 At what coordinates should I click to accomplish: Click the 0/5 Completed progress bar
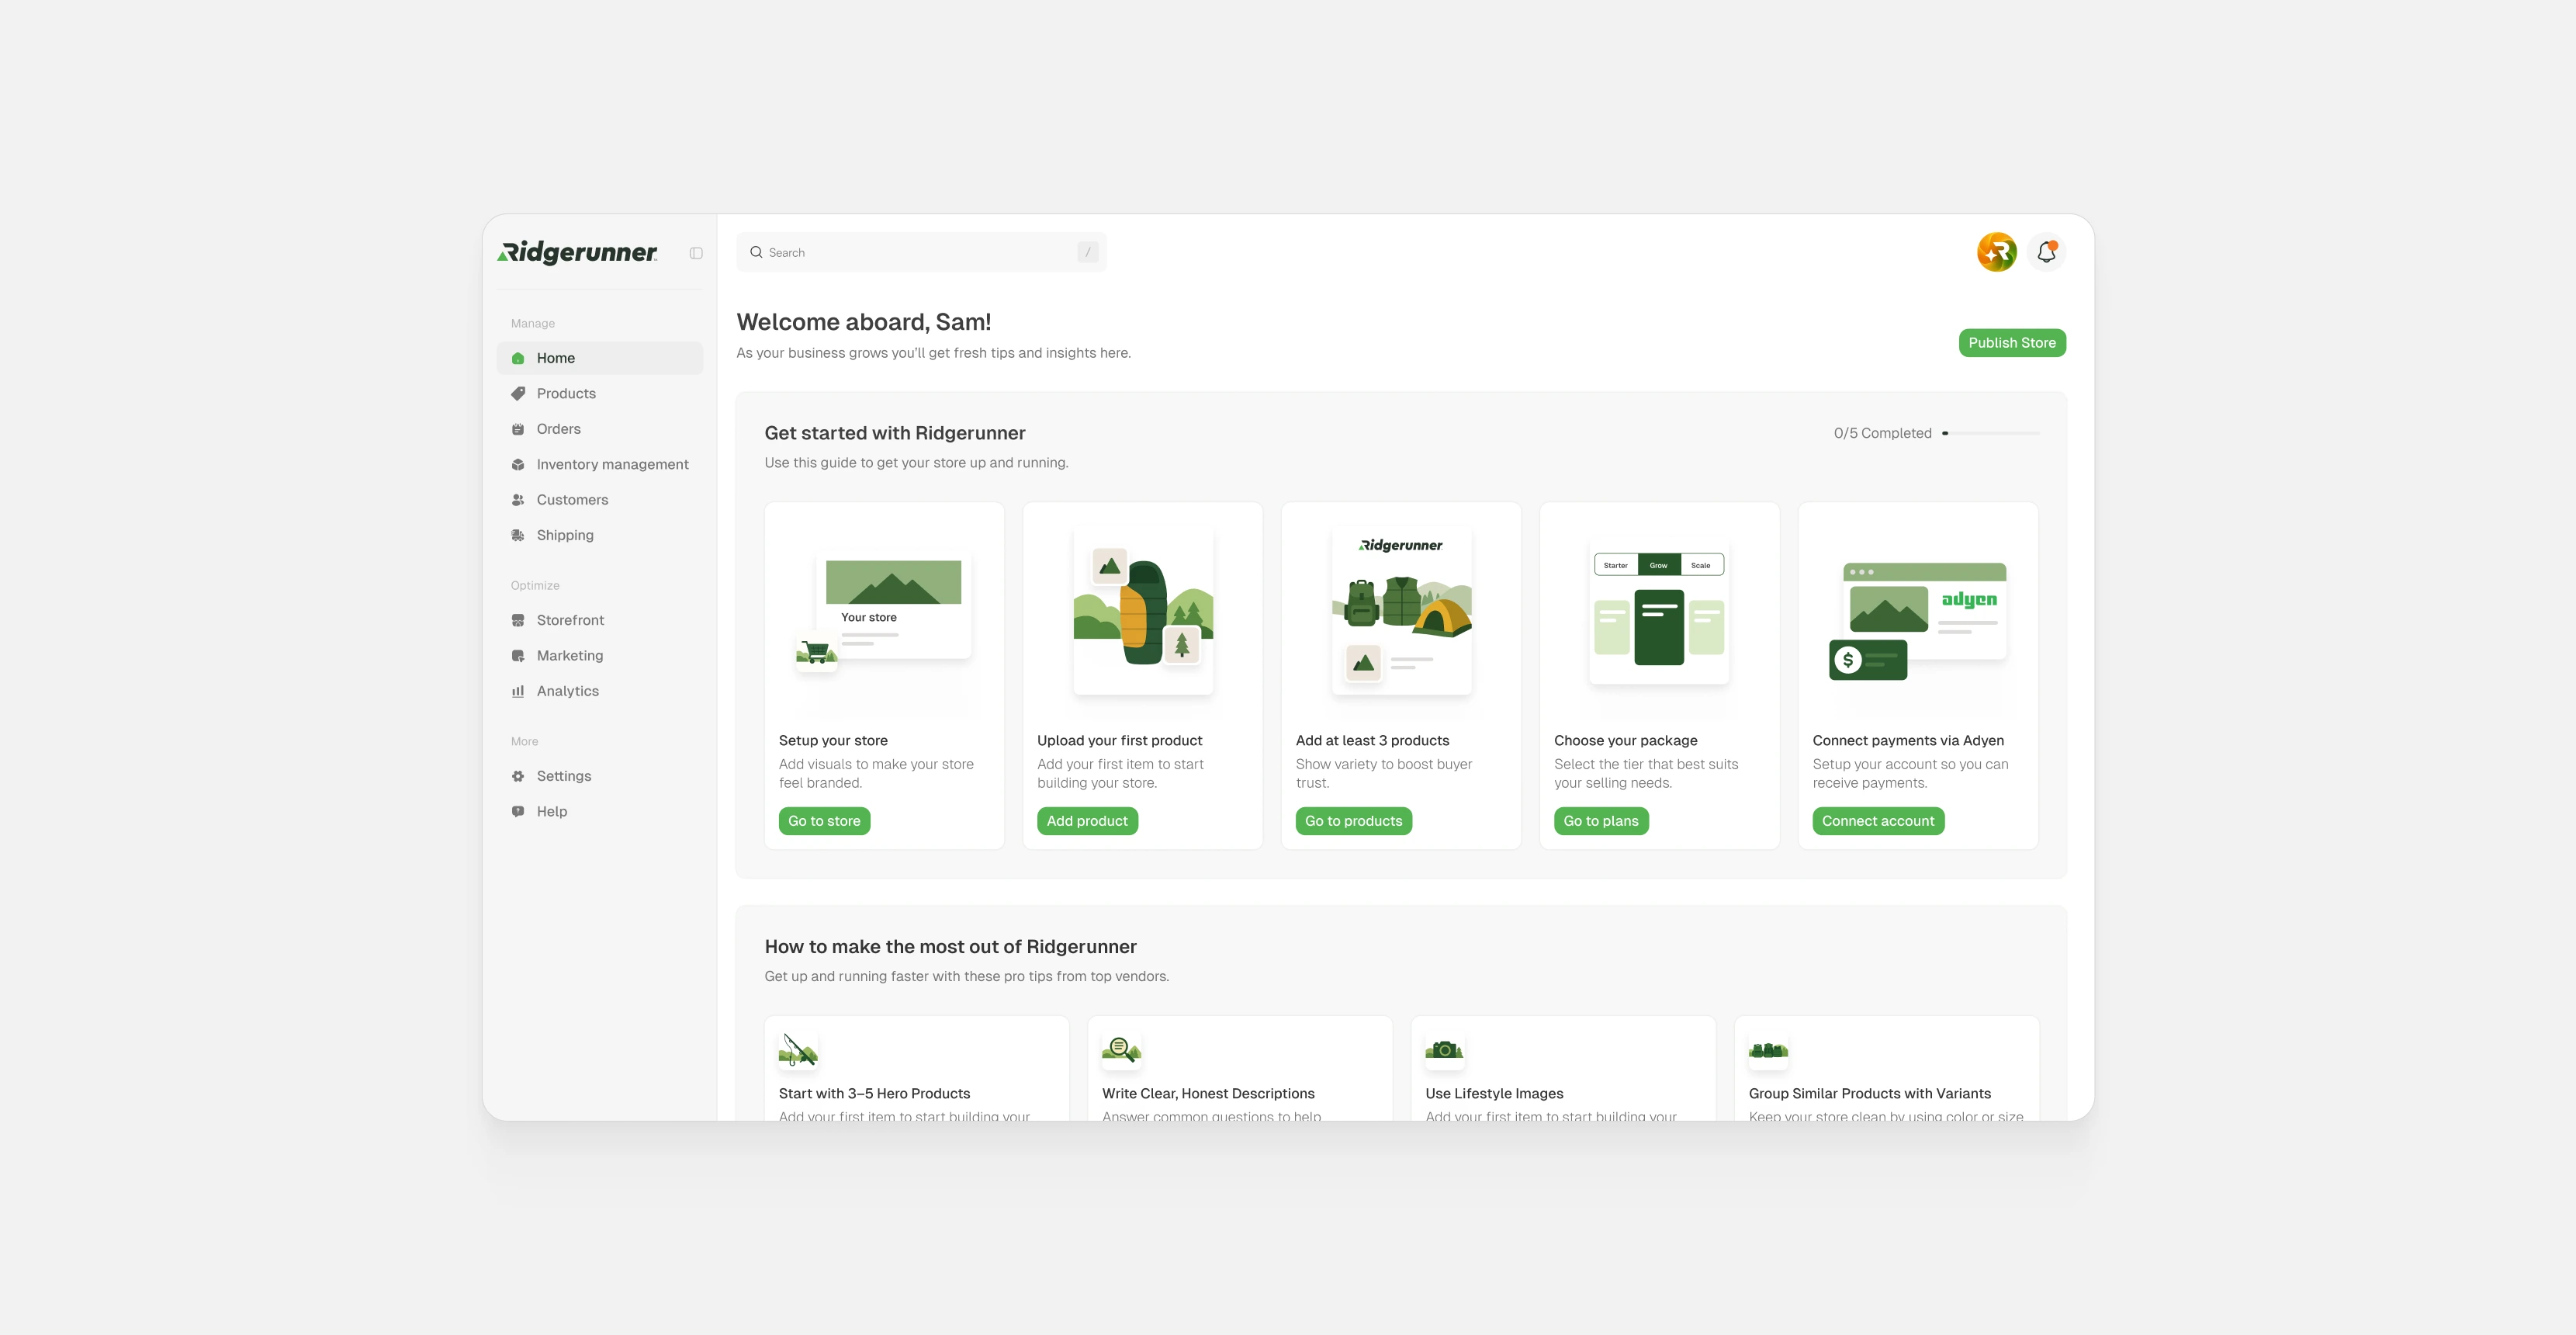tap(1990, 433)
